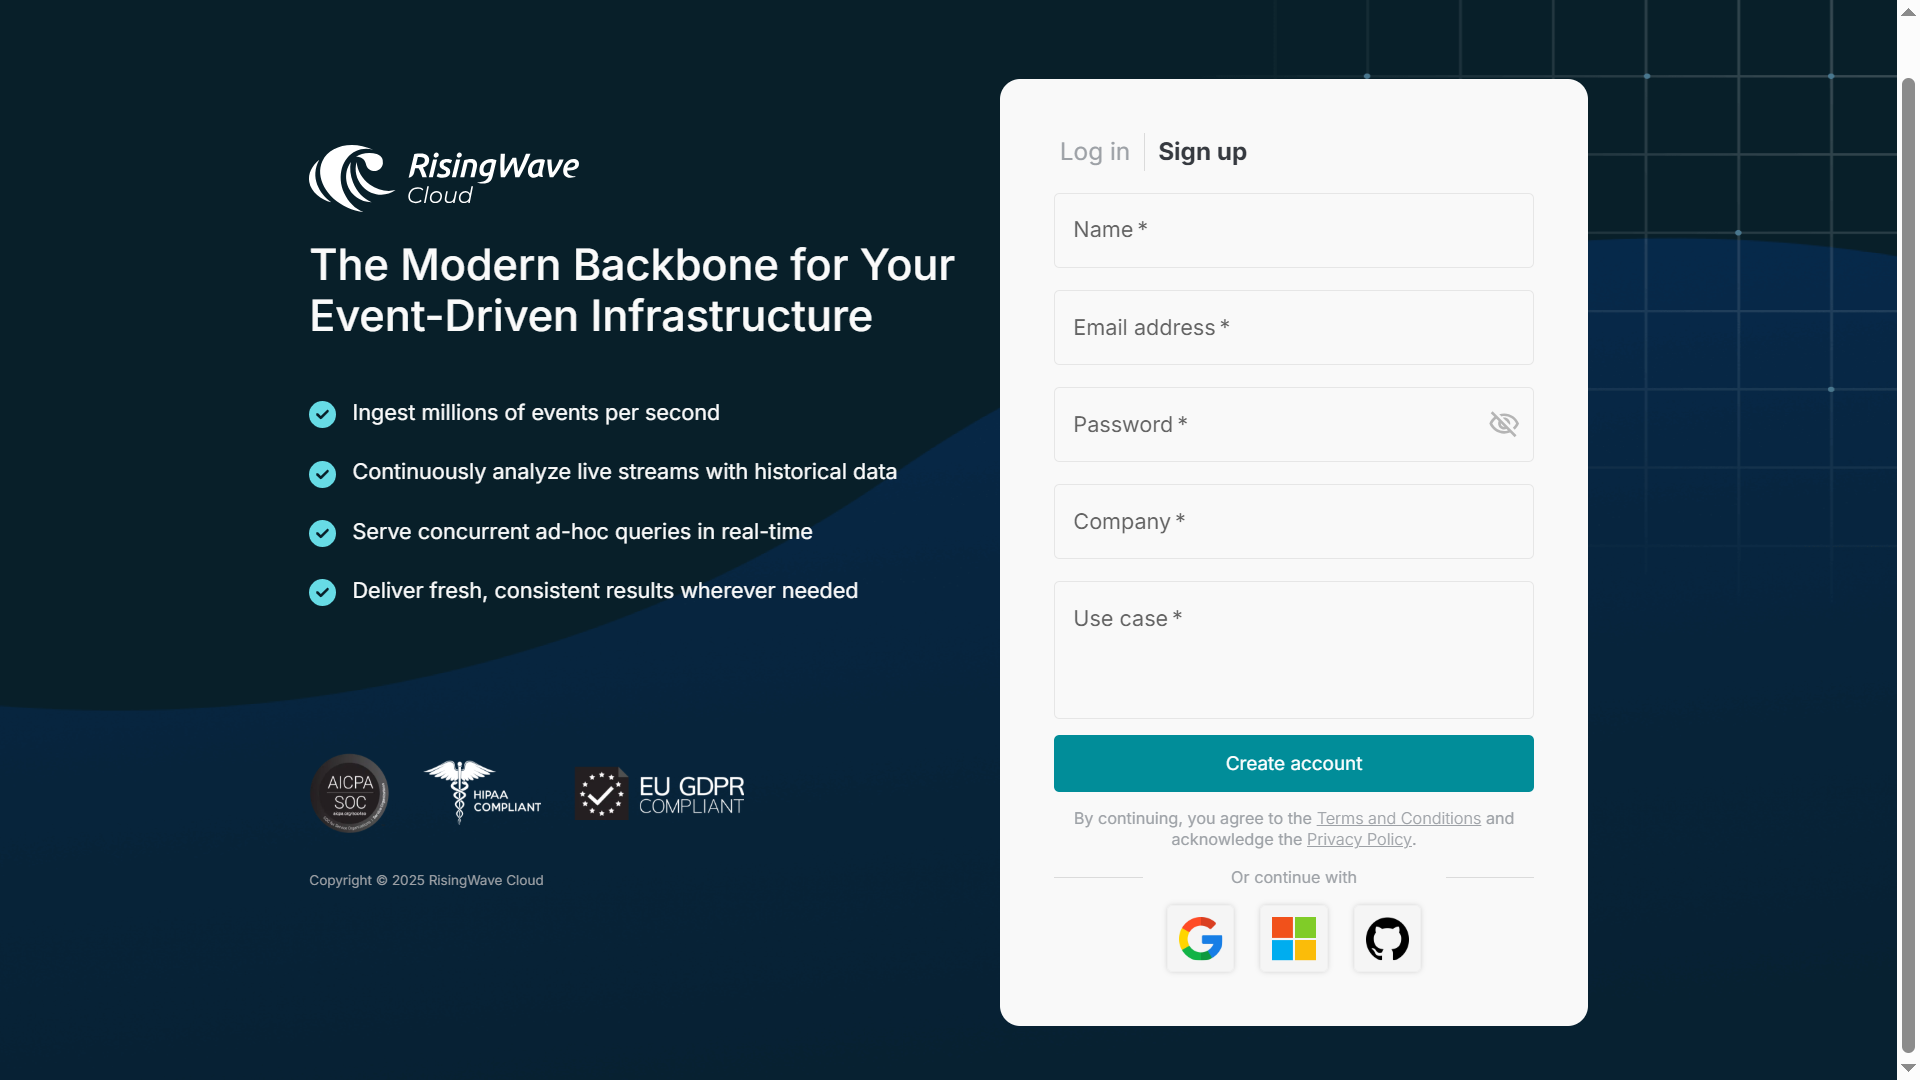Select the Sign up tab

point(1202,152)
